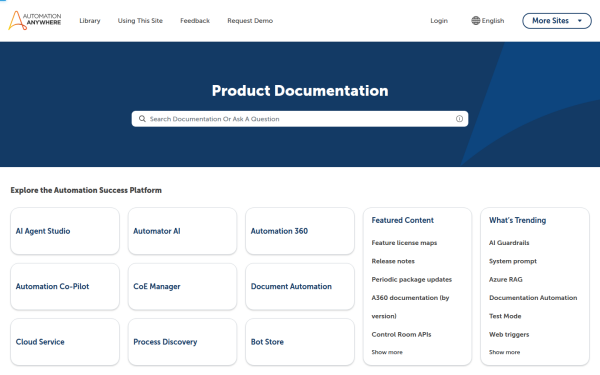Viewport: 600px width, 375px height.
Task: Open Using This Site page
Action: [x=140, y=21]
